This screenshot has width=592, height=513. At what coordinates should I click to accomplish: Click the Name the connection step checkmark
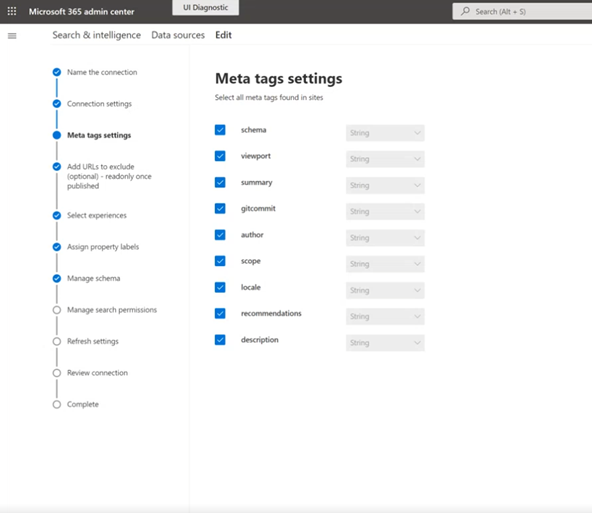click(57, 72)
